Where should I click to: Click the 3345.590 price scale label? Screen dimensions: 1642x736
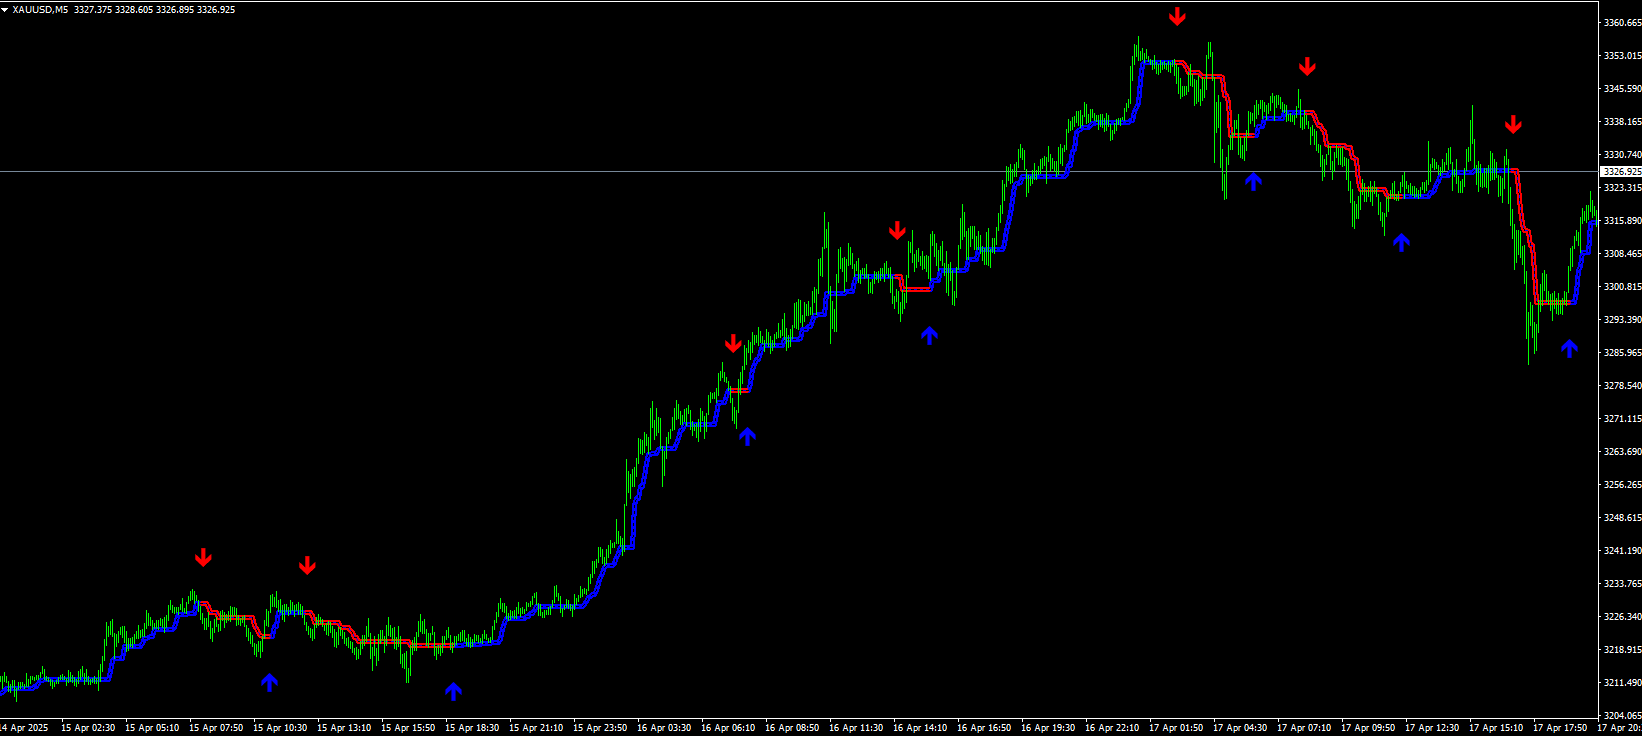pyautogui.click(x=1622, y=89)
